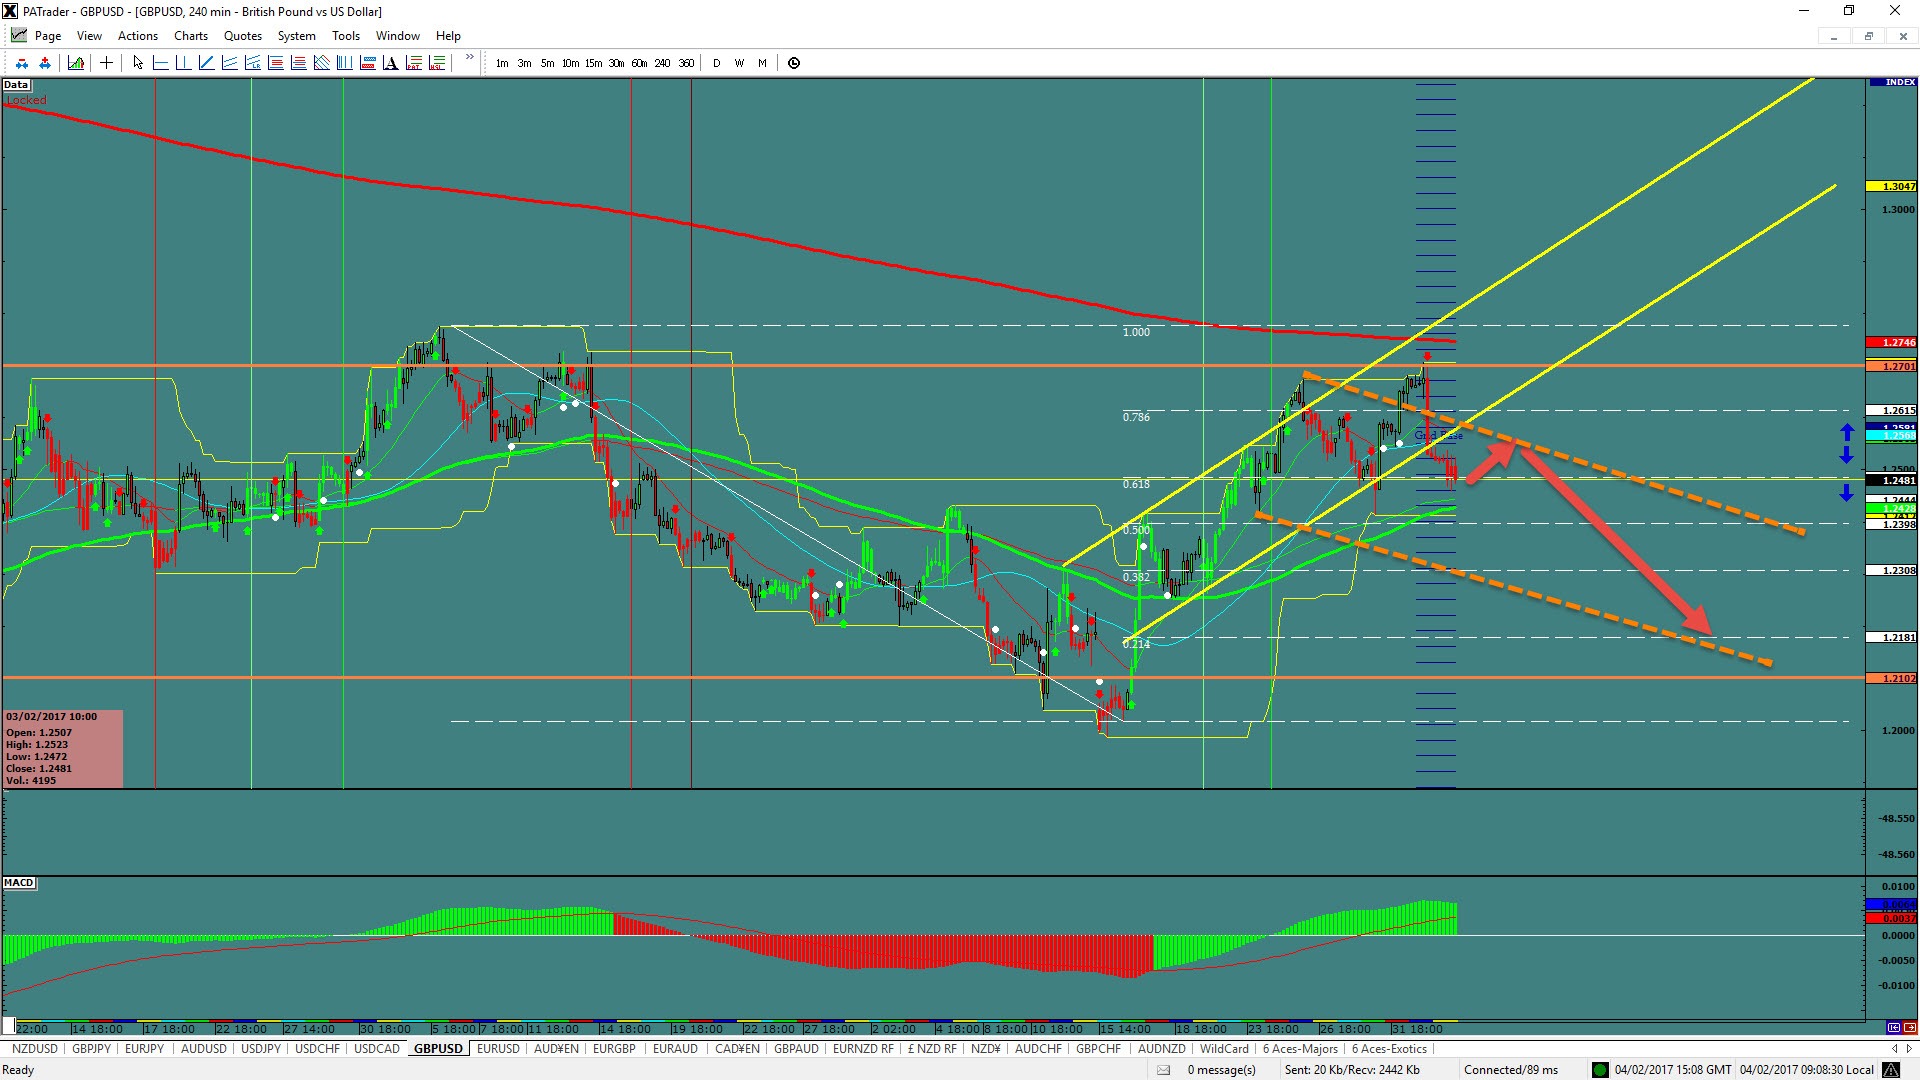Click the red scroll-right chart icon

pos(1910,1027)
